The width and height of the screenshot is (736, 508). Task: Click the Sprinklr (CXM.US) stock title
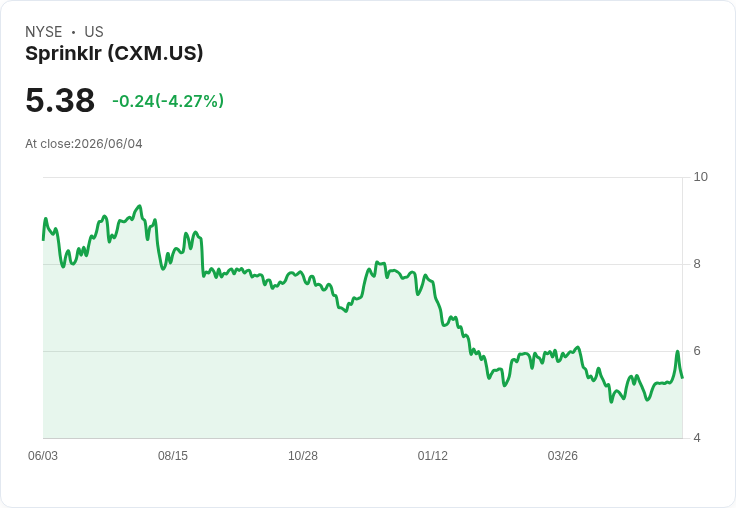click(114, 54)
